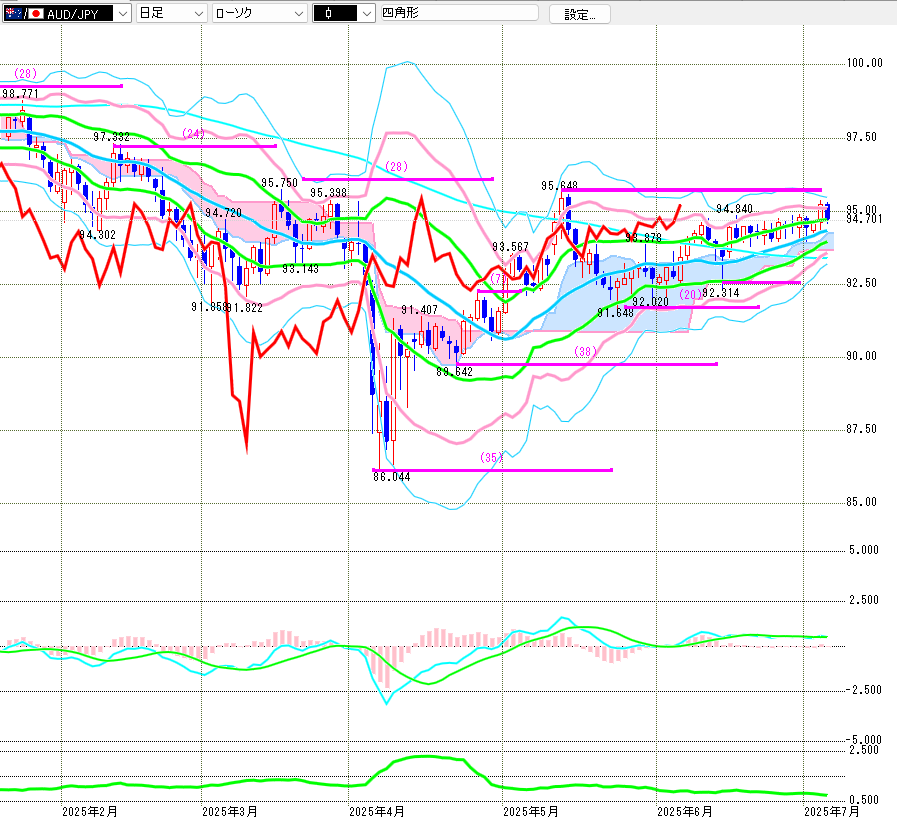This screenshot has width=897, height=821.
Task: Click the 94.701 current price label
Action: click(x=864, y=219)
